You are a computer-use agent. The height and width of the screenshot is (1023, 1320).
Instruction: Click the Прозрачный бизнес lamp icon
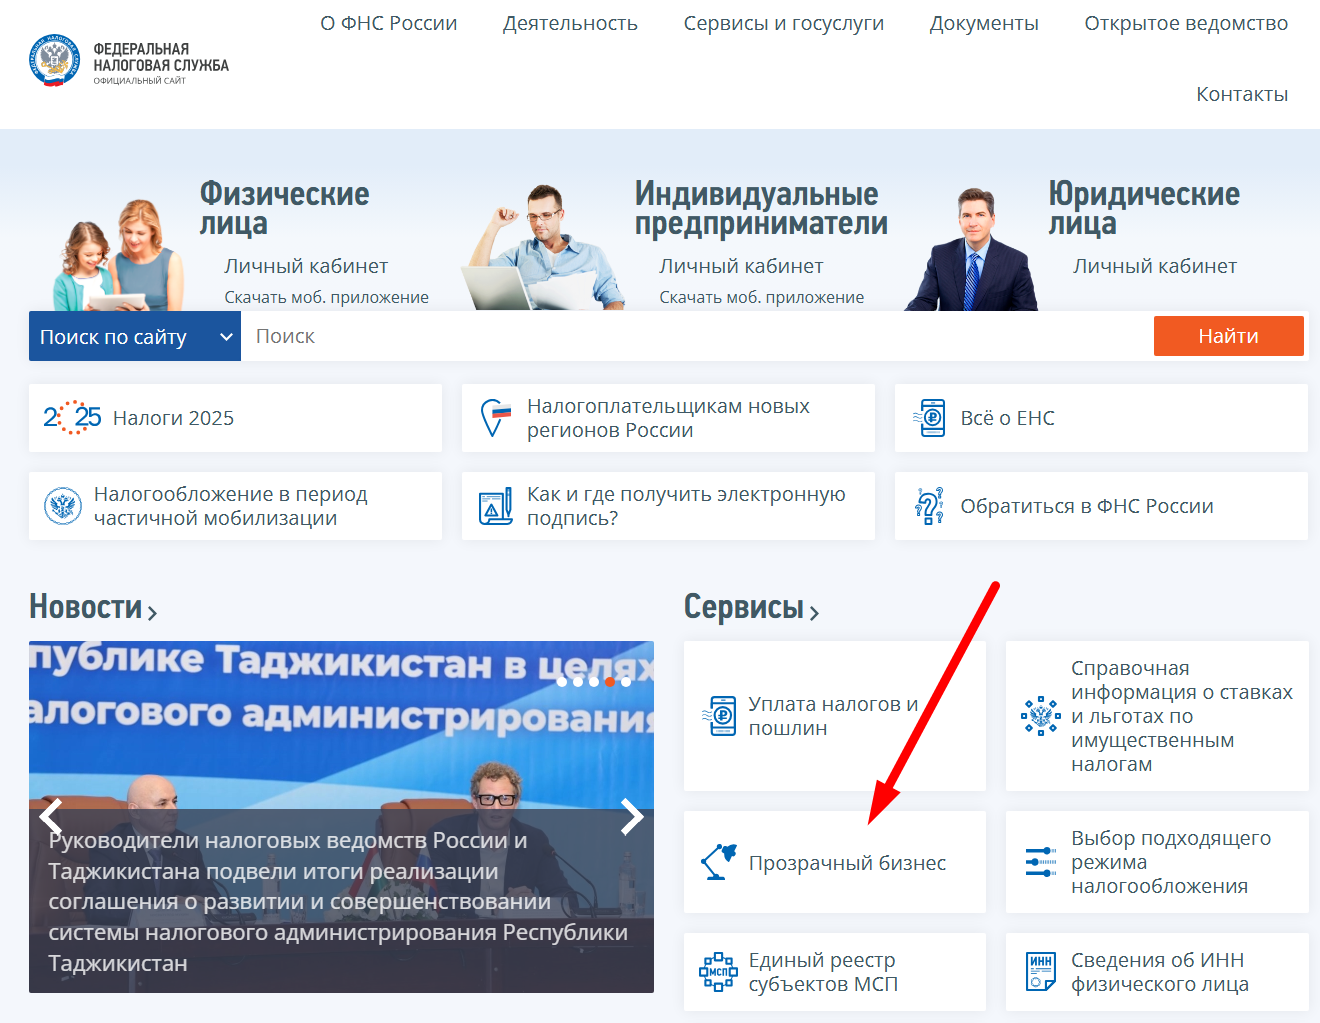(x=718, y=862)
